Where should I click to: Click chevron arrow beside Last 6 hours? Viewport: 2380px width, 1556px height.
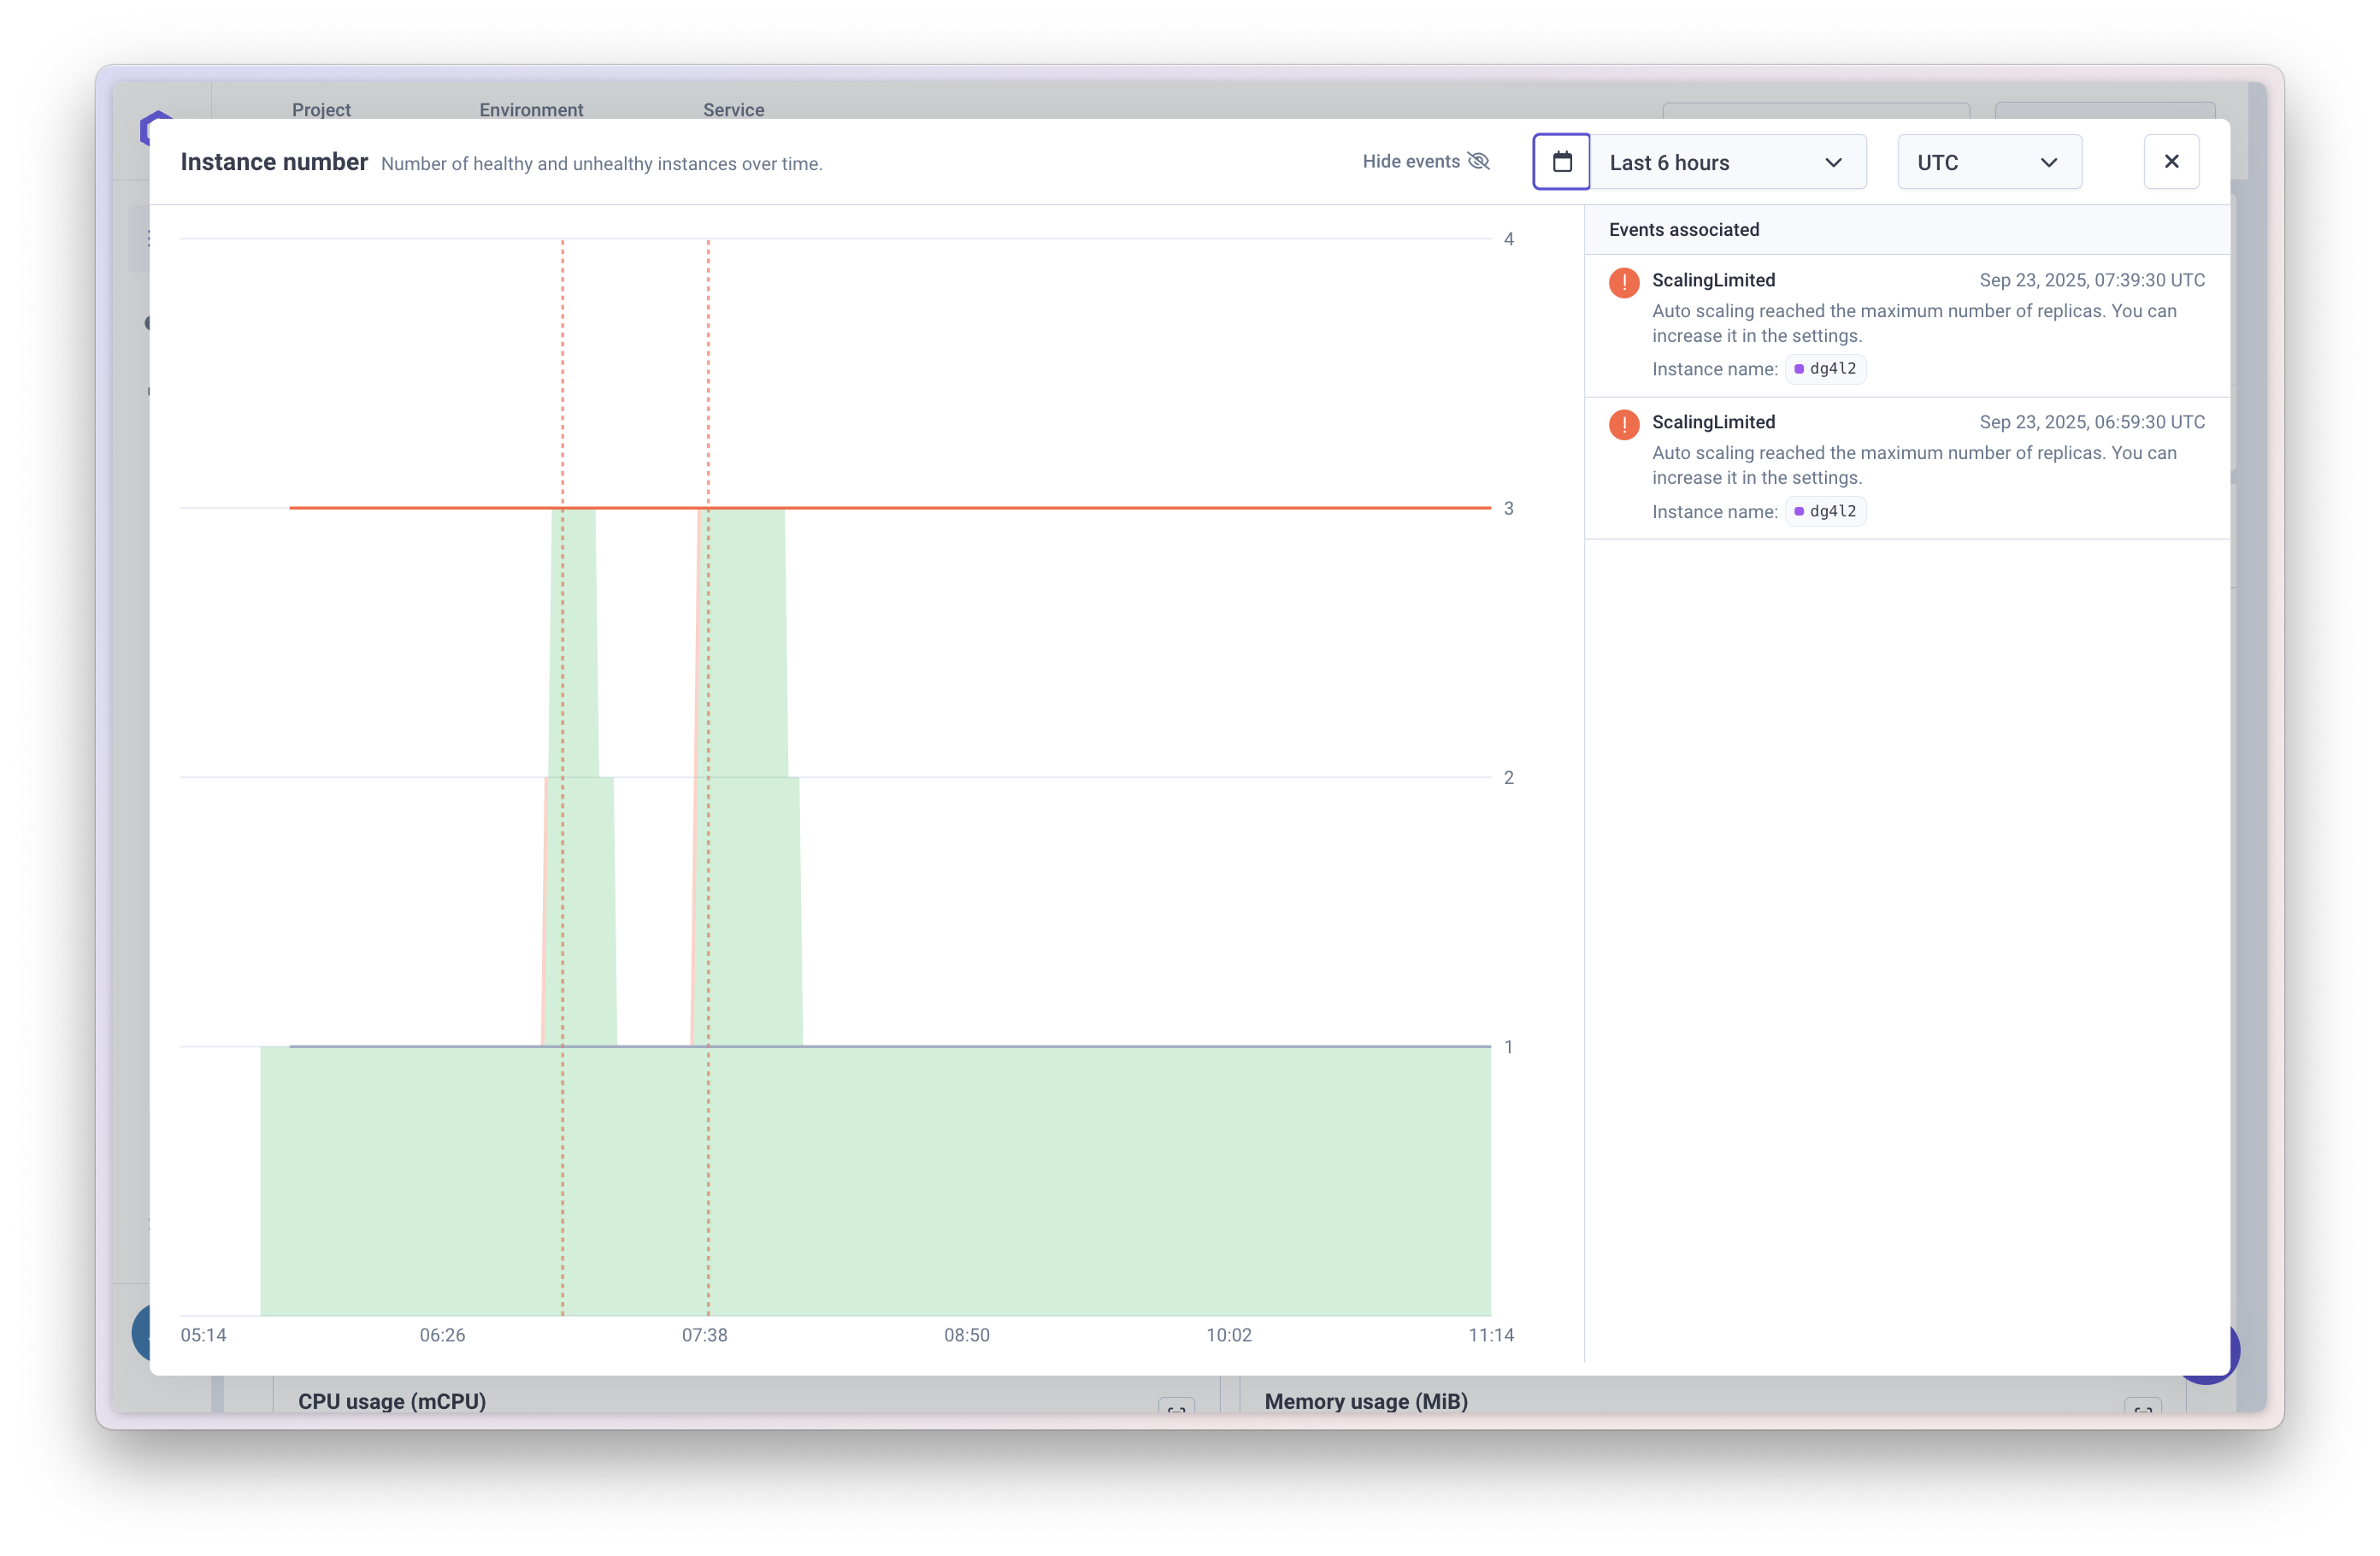pos(1833,163)
